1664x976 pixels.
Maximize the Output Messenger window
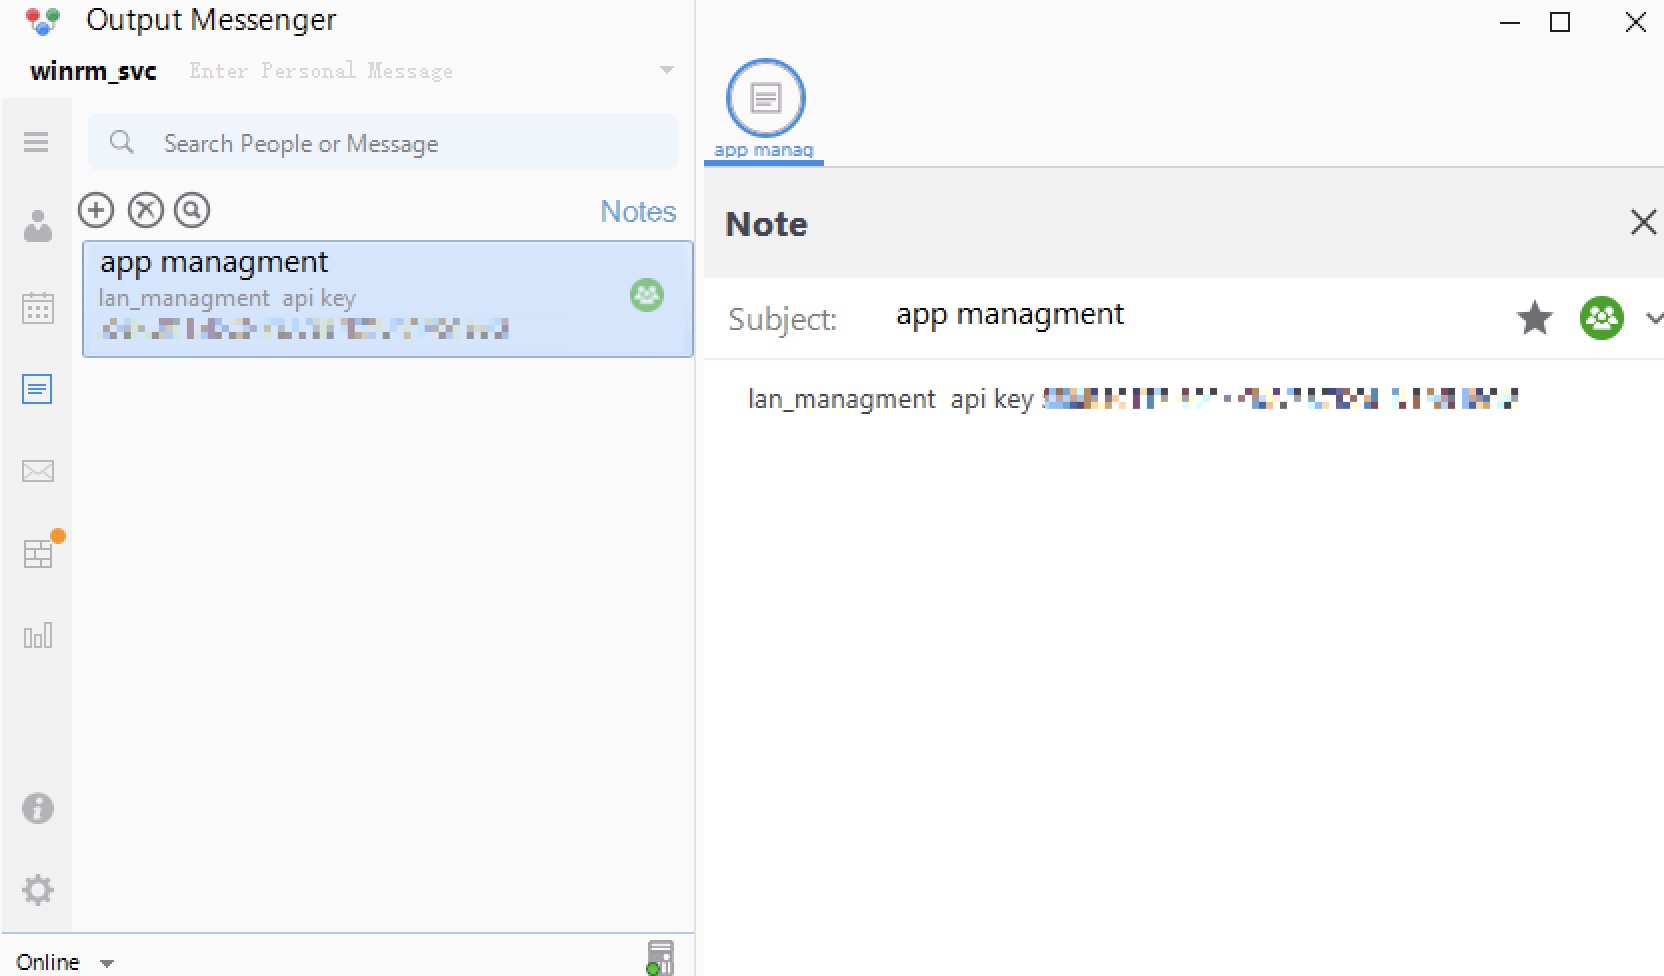[x=1560, y=22]
